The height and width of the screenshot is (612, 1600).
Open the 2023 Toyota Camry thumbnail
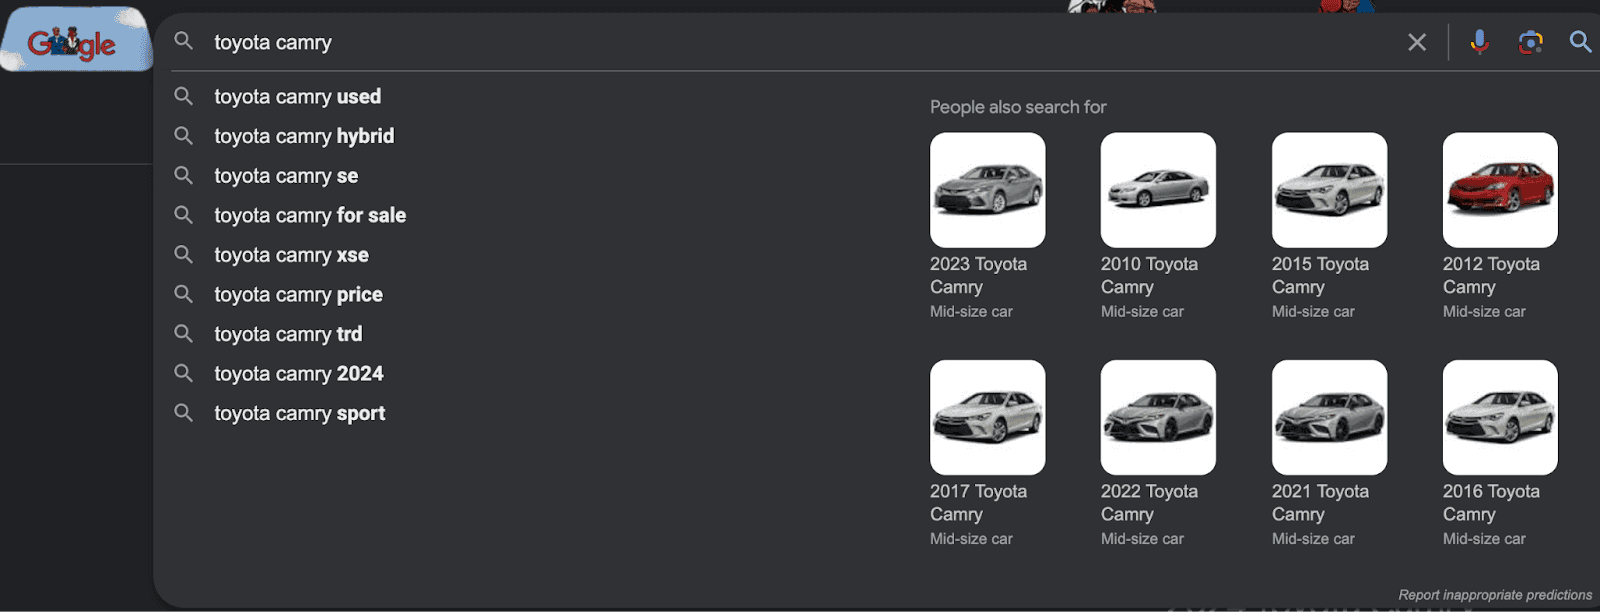coord(988,190)
